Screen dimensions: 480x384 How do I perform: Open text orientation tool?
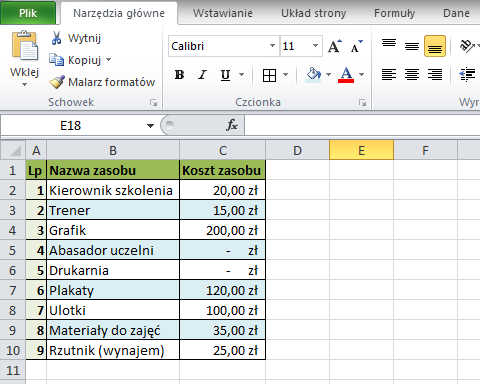coord(468,46)
